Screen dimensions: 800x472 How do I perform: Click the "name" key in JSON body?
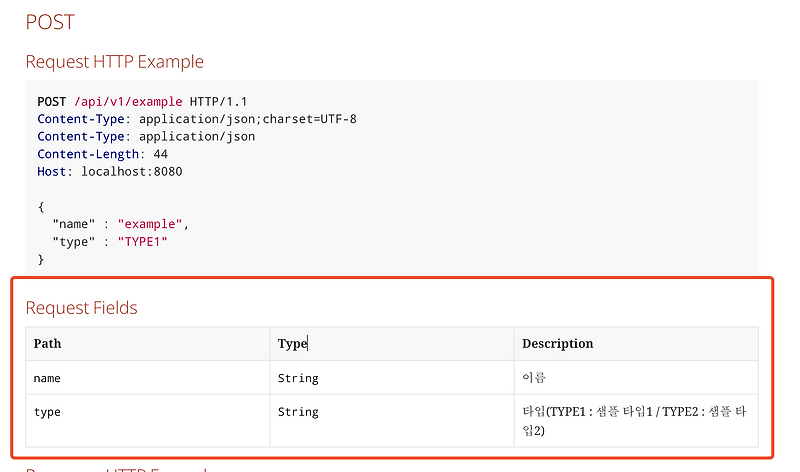tap(73, 224)
